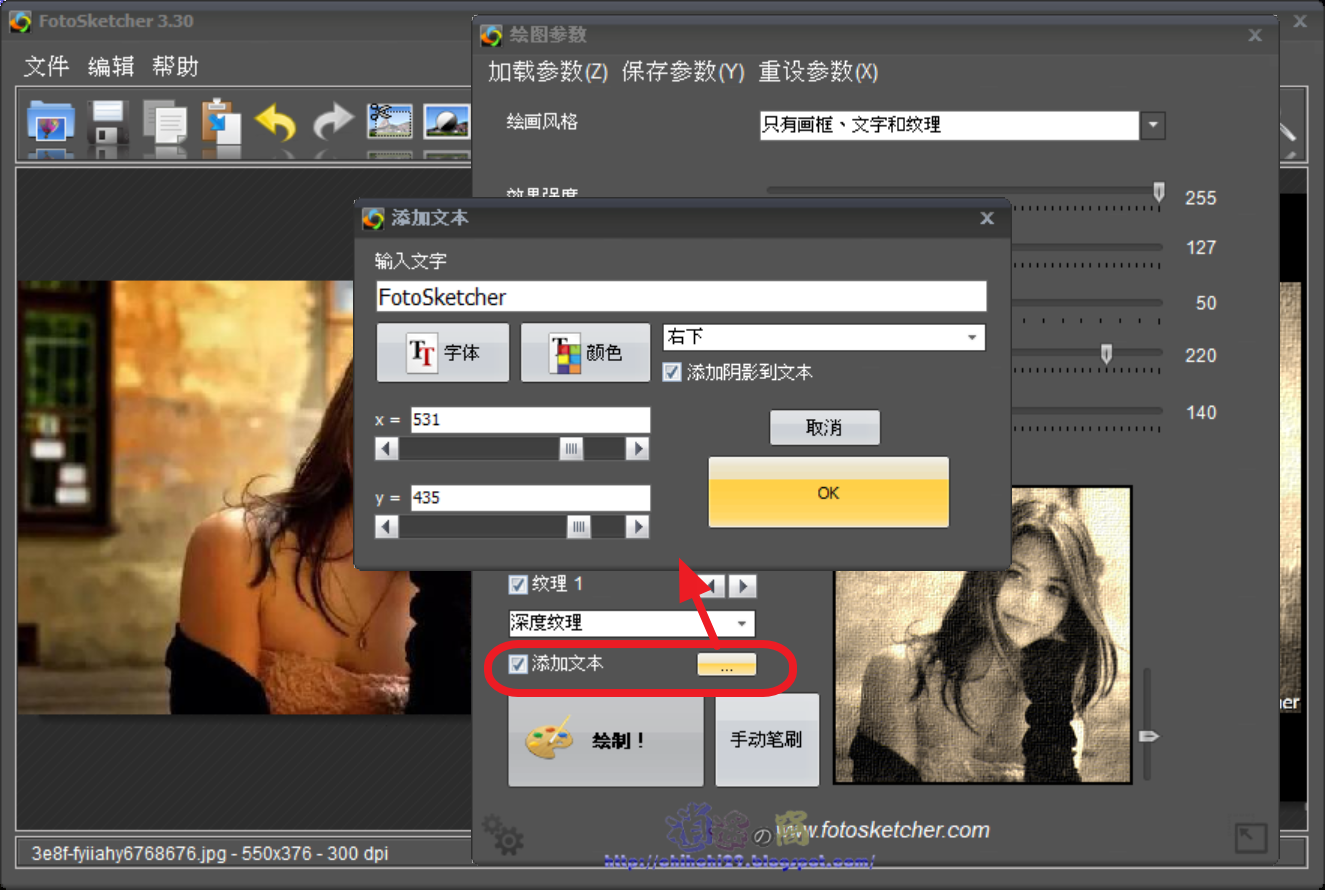Viewport: 1325px width, 890px height.
Task: Click the y slider left arrow
Action: [387, 527]
